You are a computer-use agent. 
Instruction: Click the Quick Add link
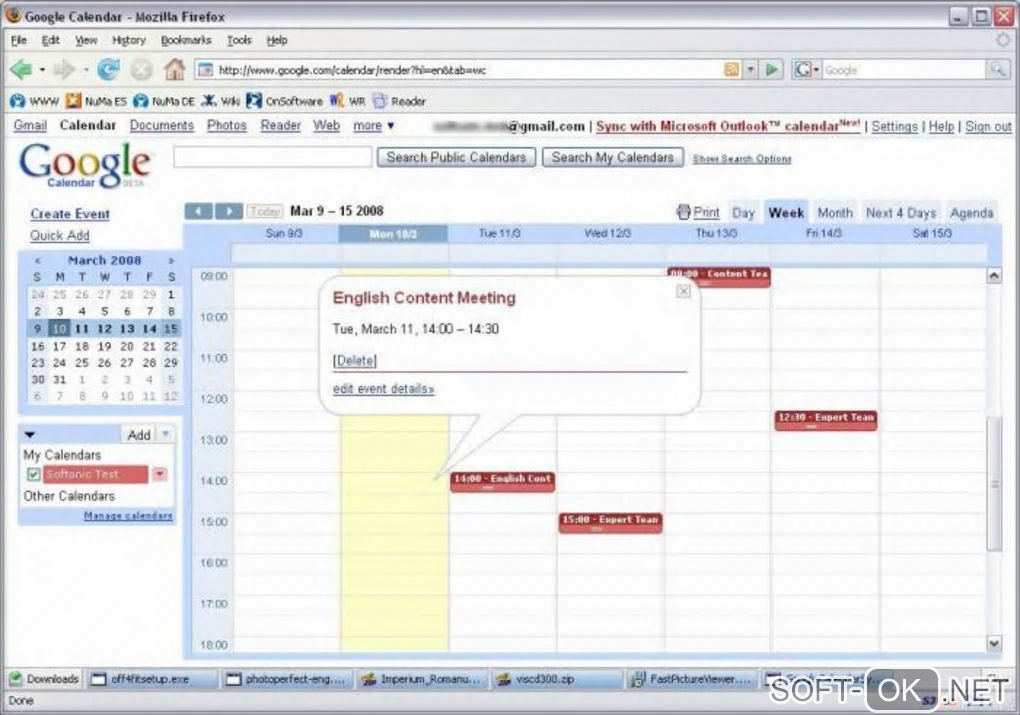click(60, 236)
